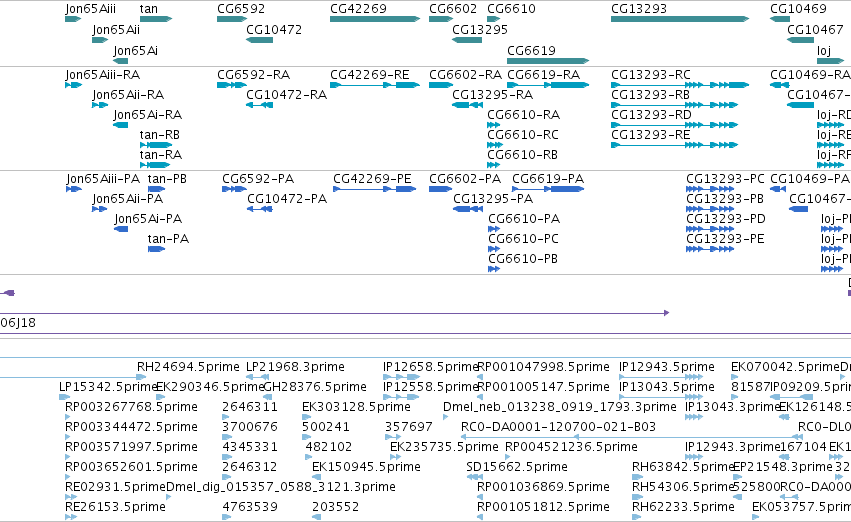Select the RH62233.5prime EST label
851x522 pixels.
coord(683,507)
